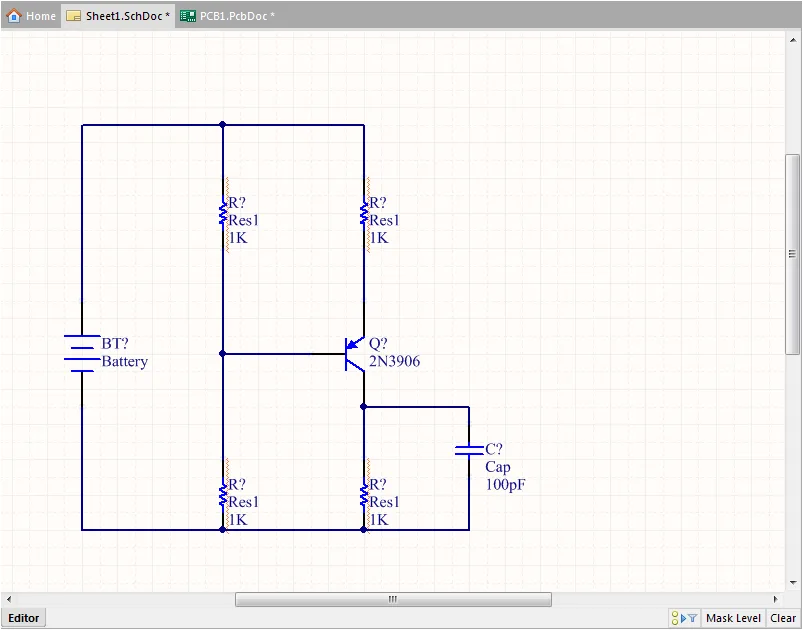Screen dimensions: 803x630
Task: Click the filter highlight icon beside Mask Level
Action: click(x=684, y=618)
